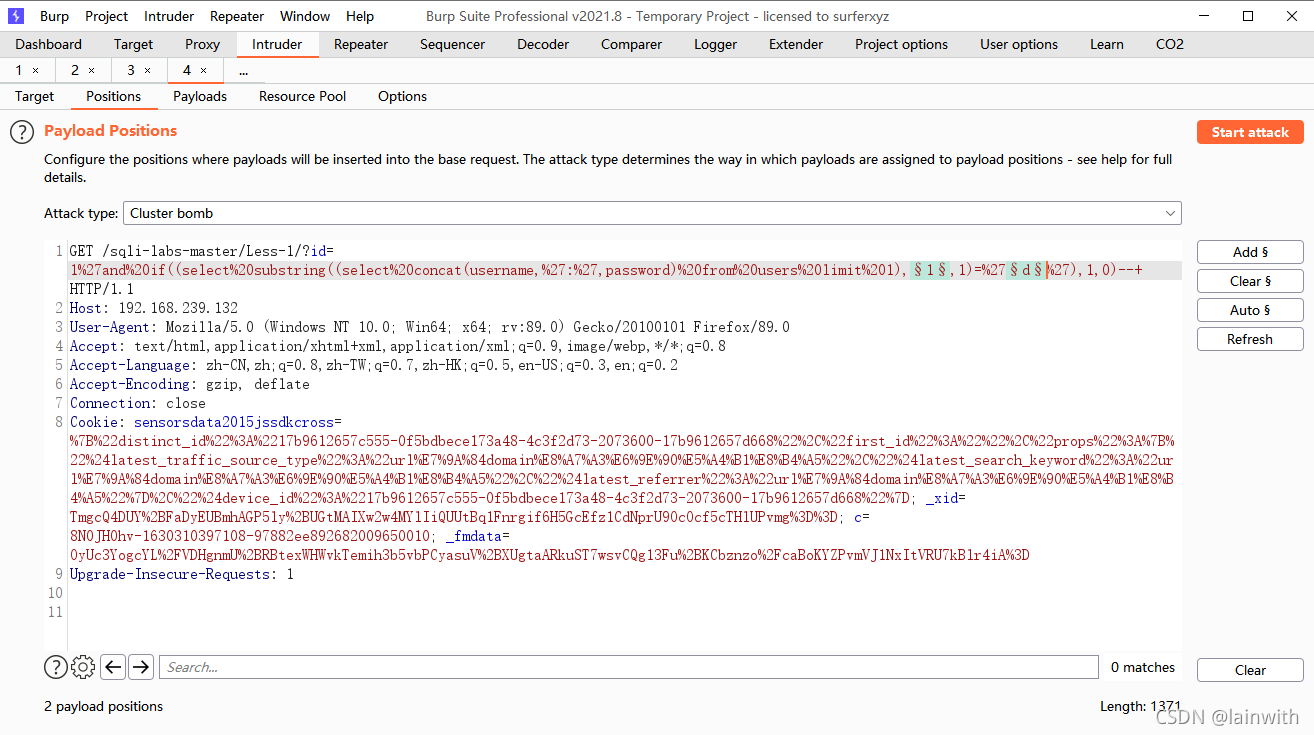Open the Positions sub-tab

[x=113, y=96]
